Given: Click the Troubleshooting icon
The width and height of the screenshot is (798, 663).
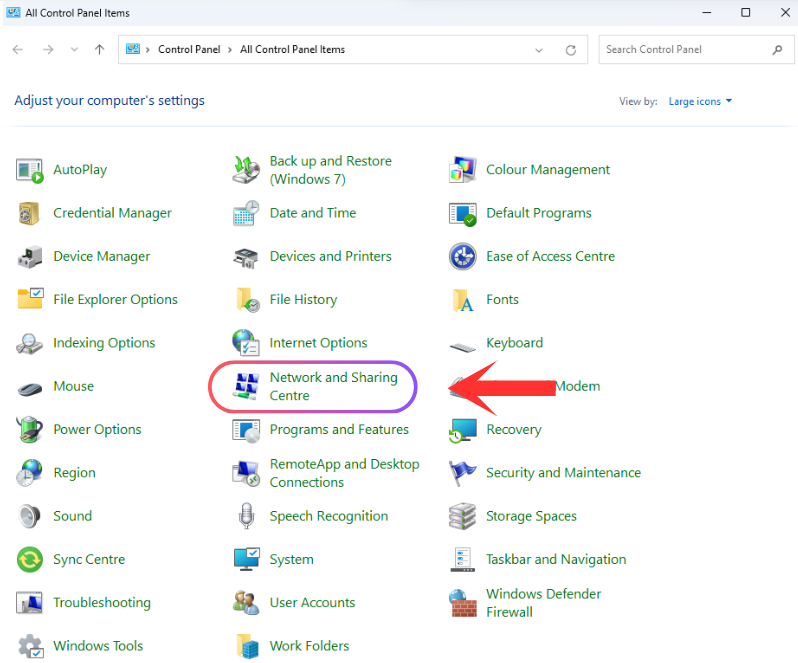Looking at the screenshot, I should pyautogui.click(x=30, y=602).
